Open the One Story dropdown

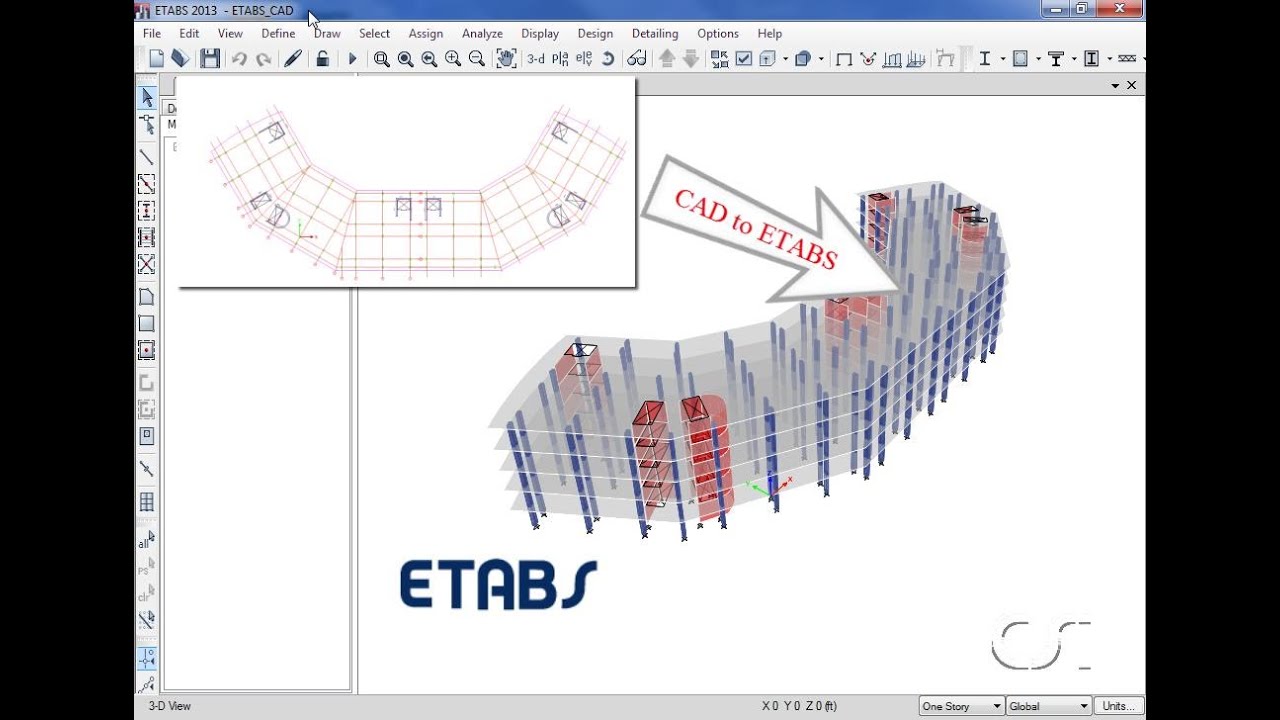point(961,706)
